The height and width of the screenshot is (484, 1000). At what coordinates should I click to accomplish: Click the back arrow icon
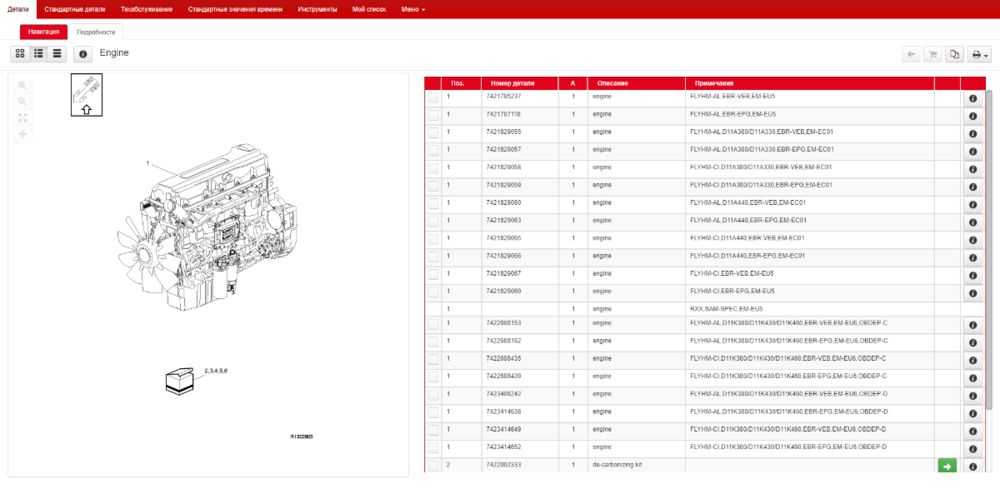click(x=910, y=55)
